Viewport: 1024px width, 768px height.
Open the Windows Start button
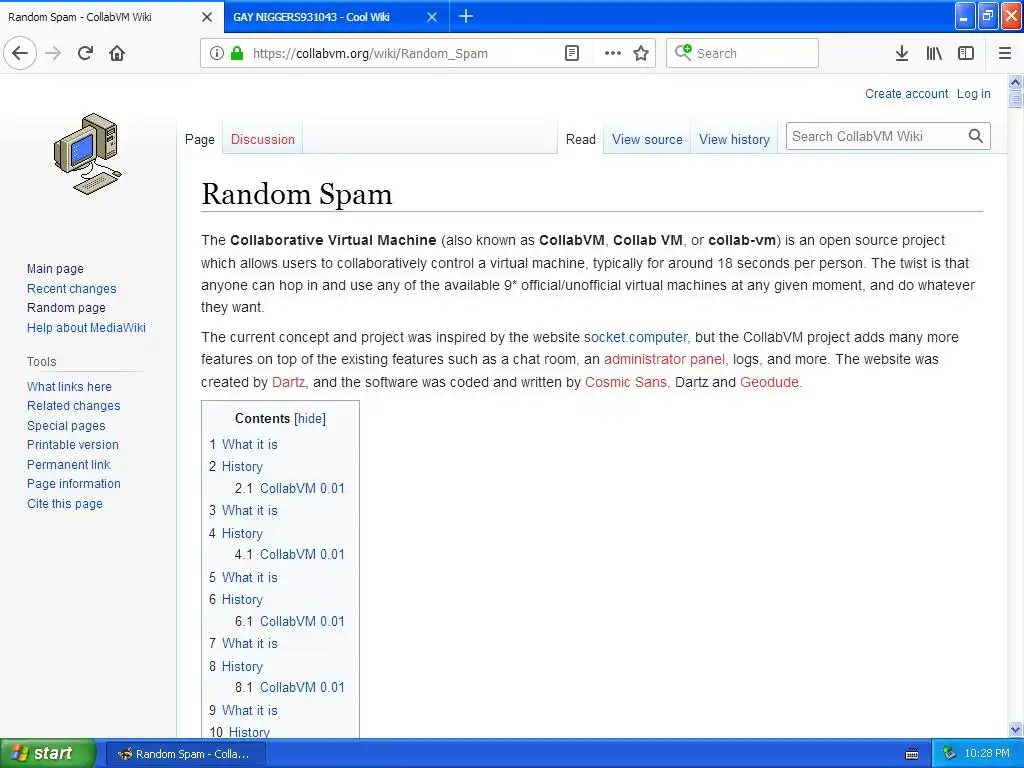tap(47, 753)
